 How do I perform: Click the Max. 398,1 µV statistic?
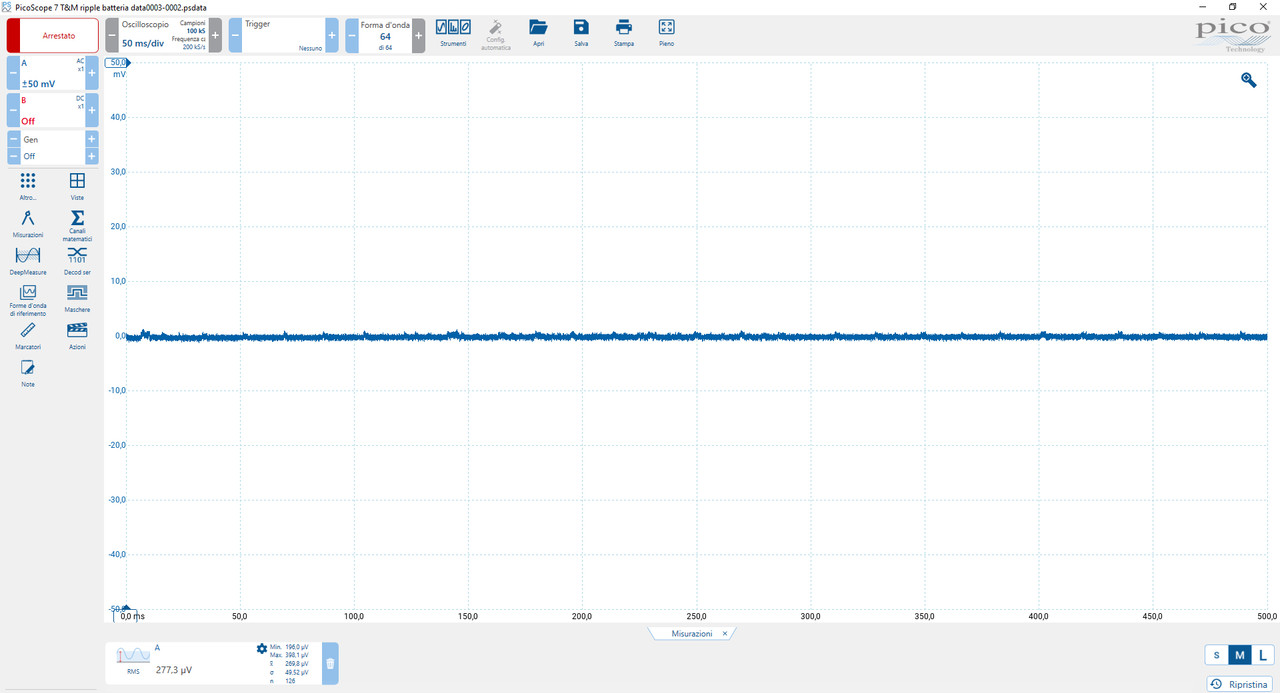(289, 655)
